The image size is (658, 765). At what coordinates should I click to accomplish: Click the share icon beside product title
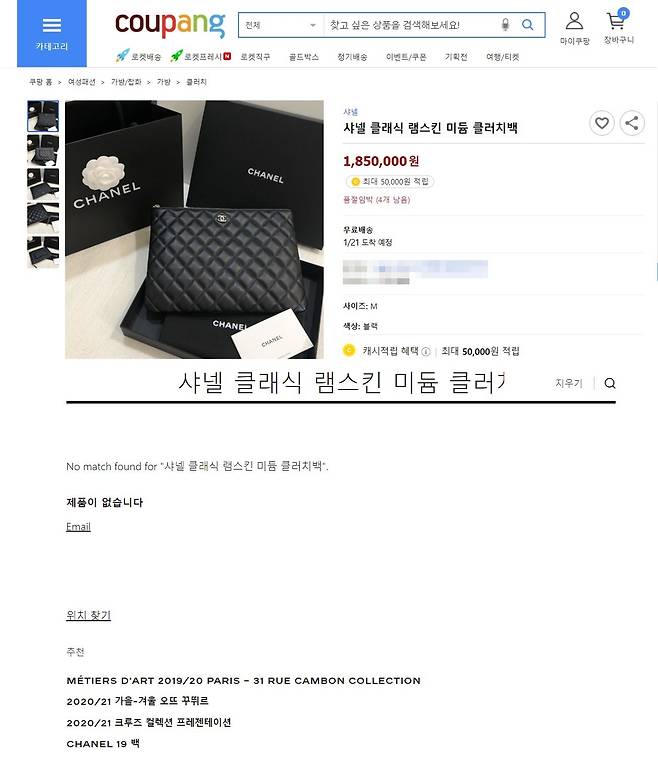tap(632, 123)
